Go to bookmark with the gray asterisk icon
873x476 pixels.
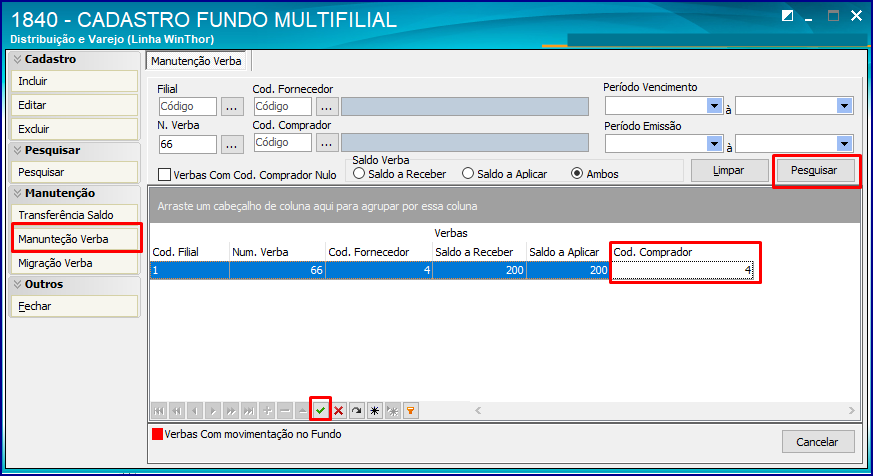393,411
